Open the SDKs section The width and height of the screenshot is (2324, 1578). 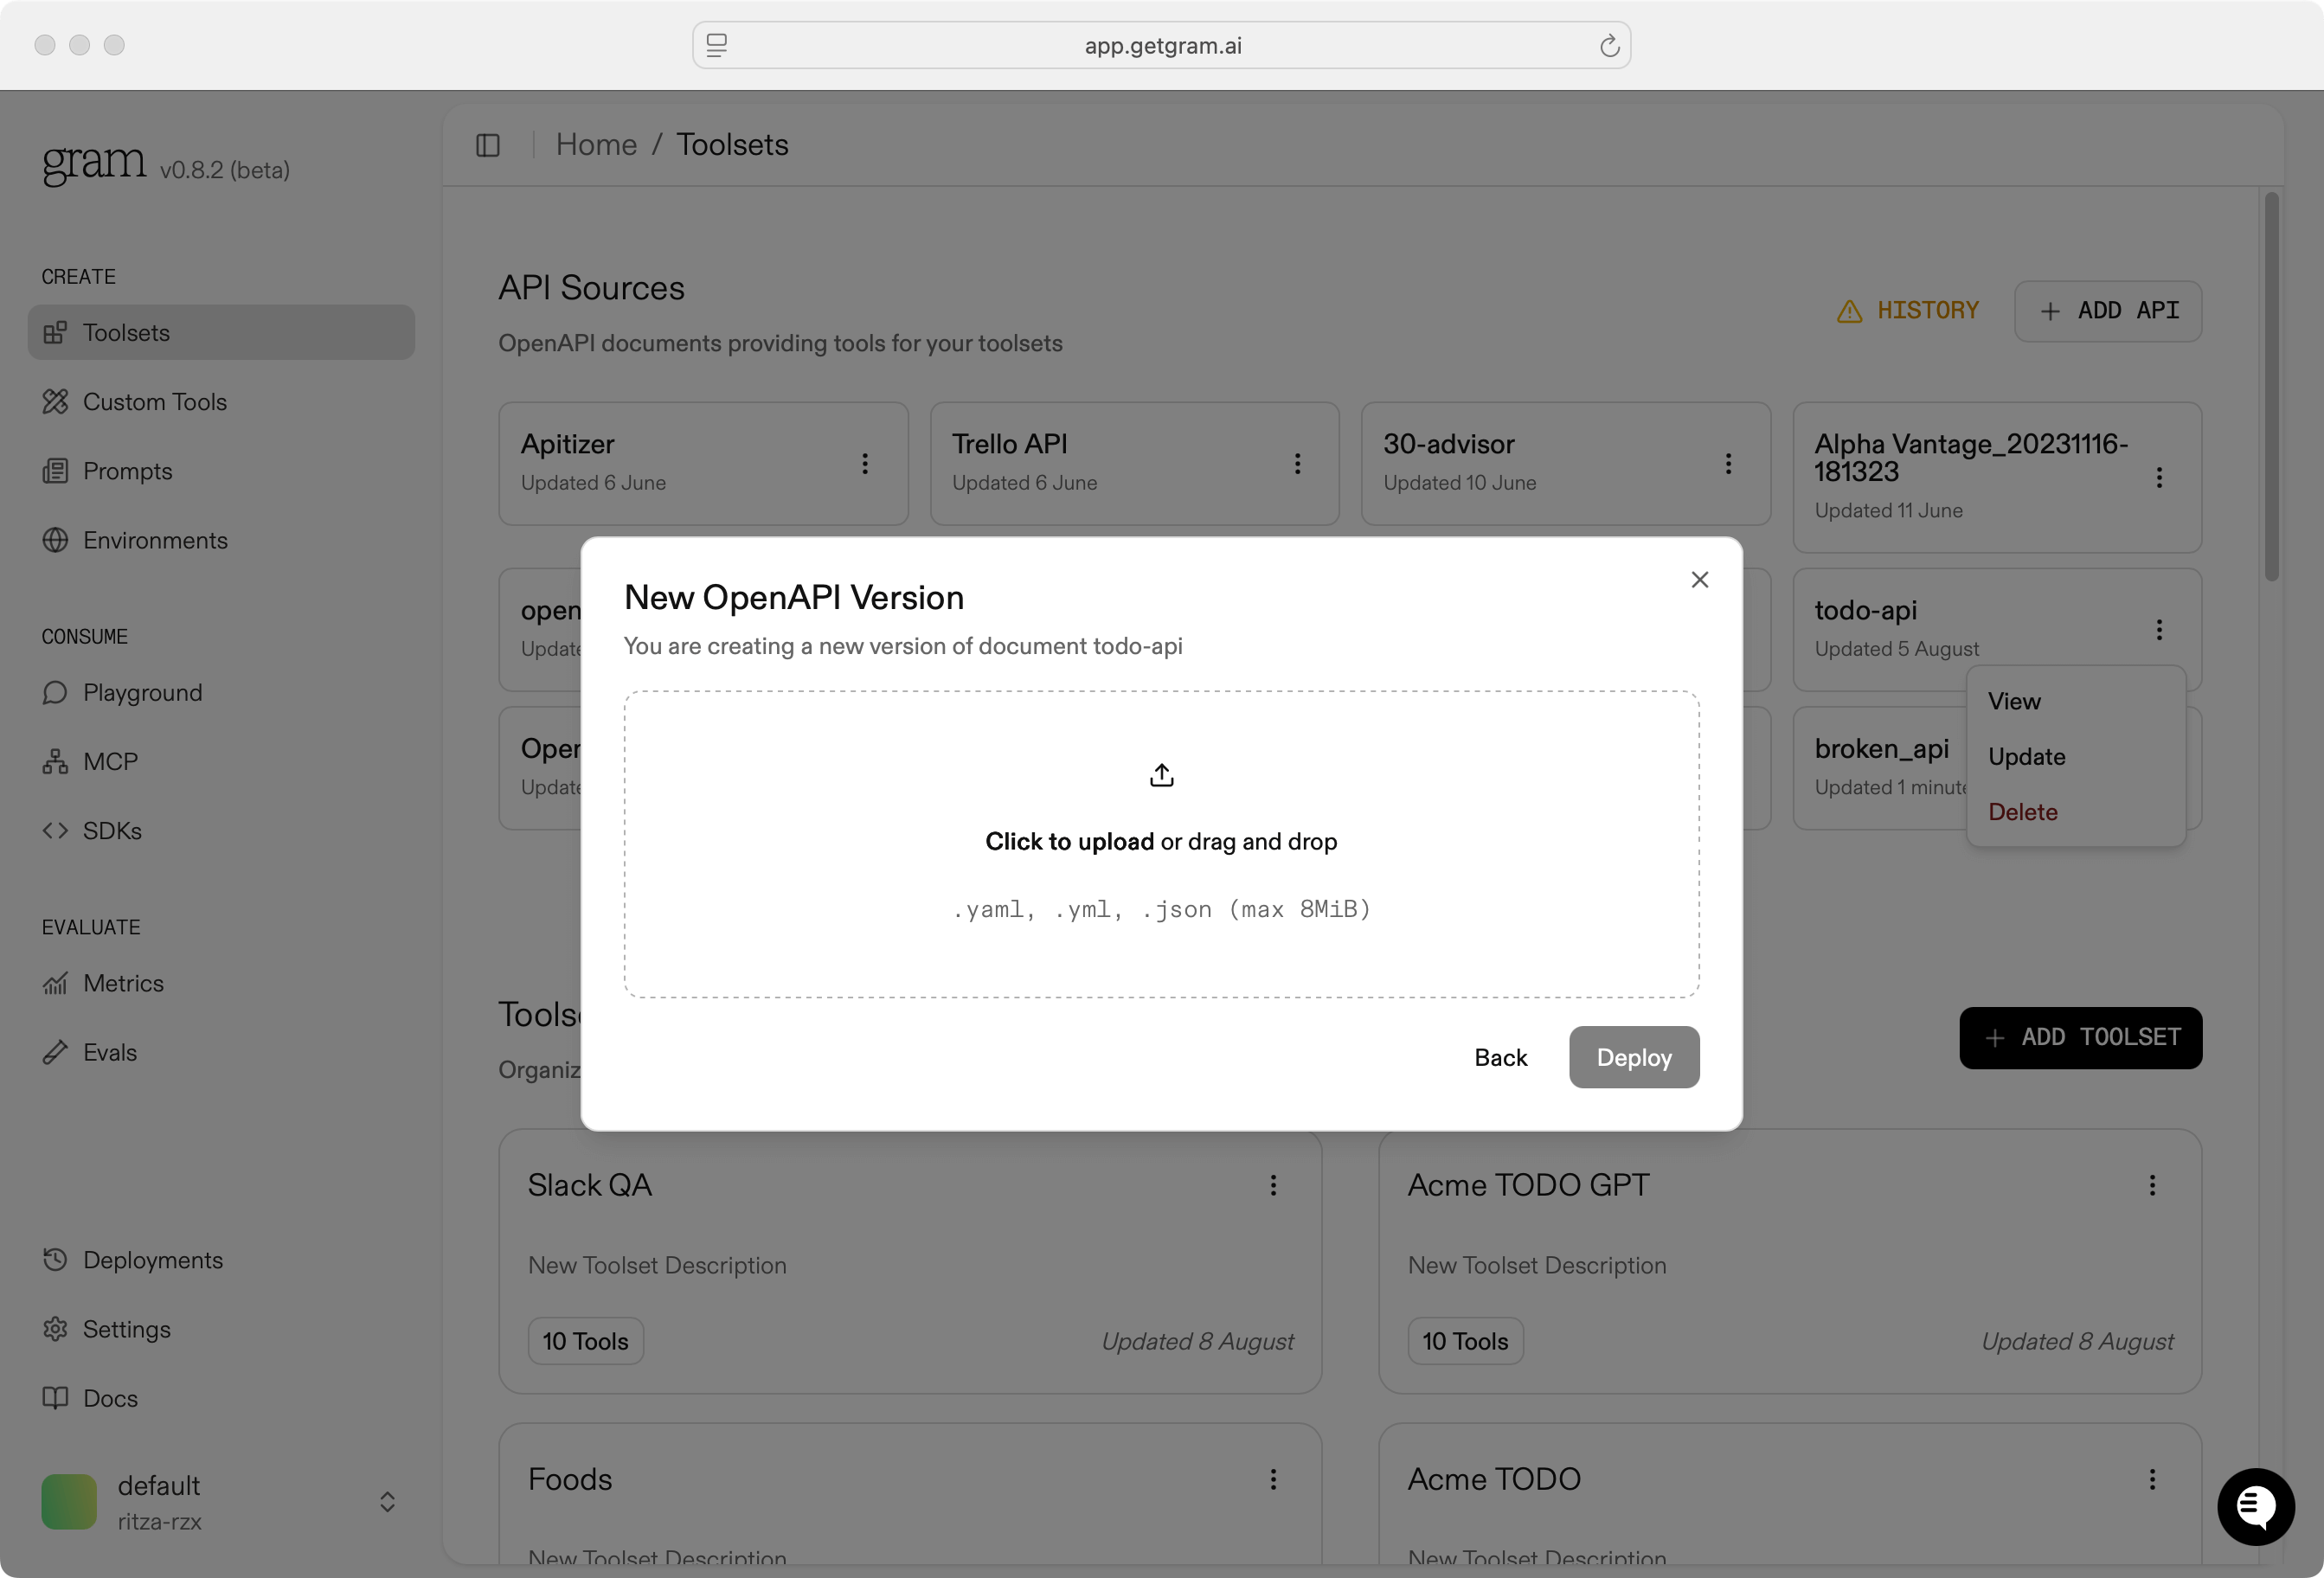coord(111,830)
